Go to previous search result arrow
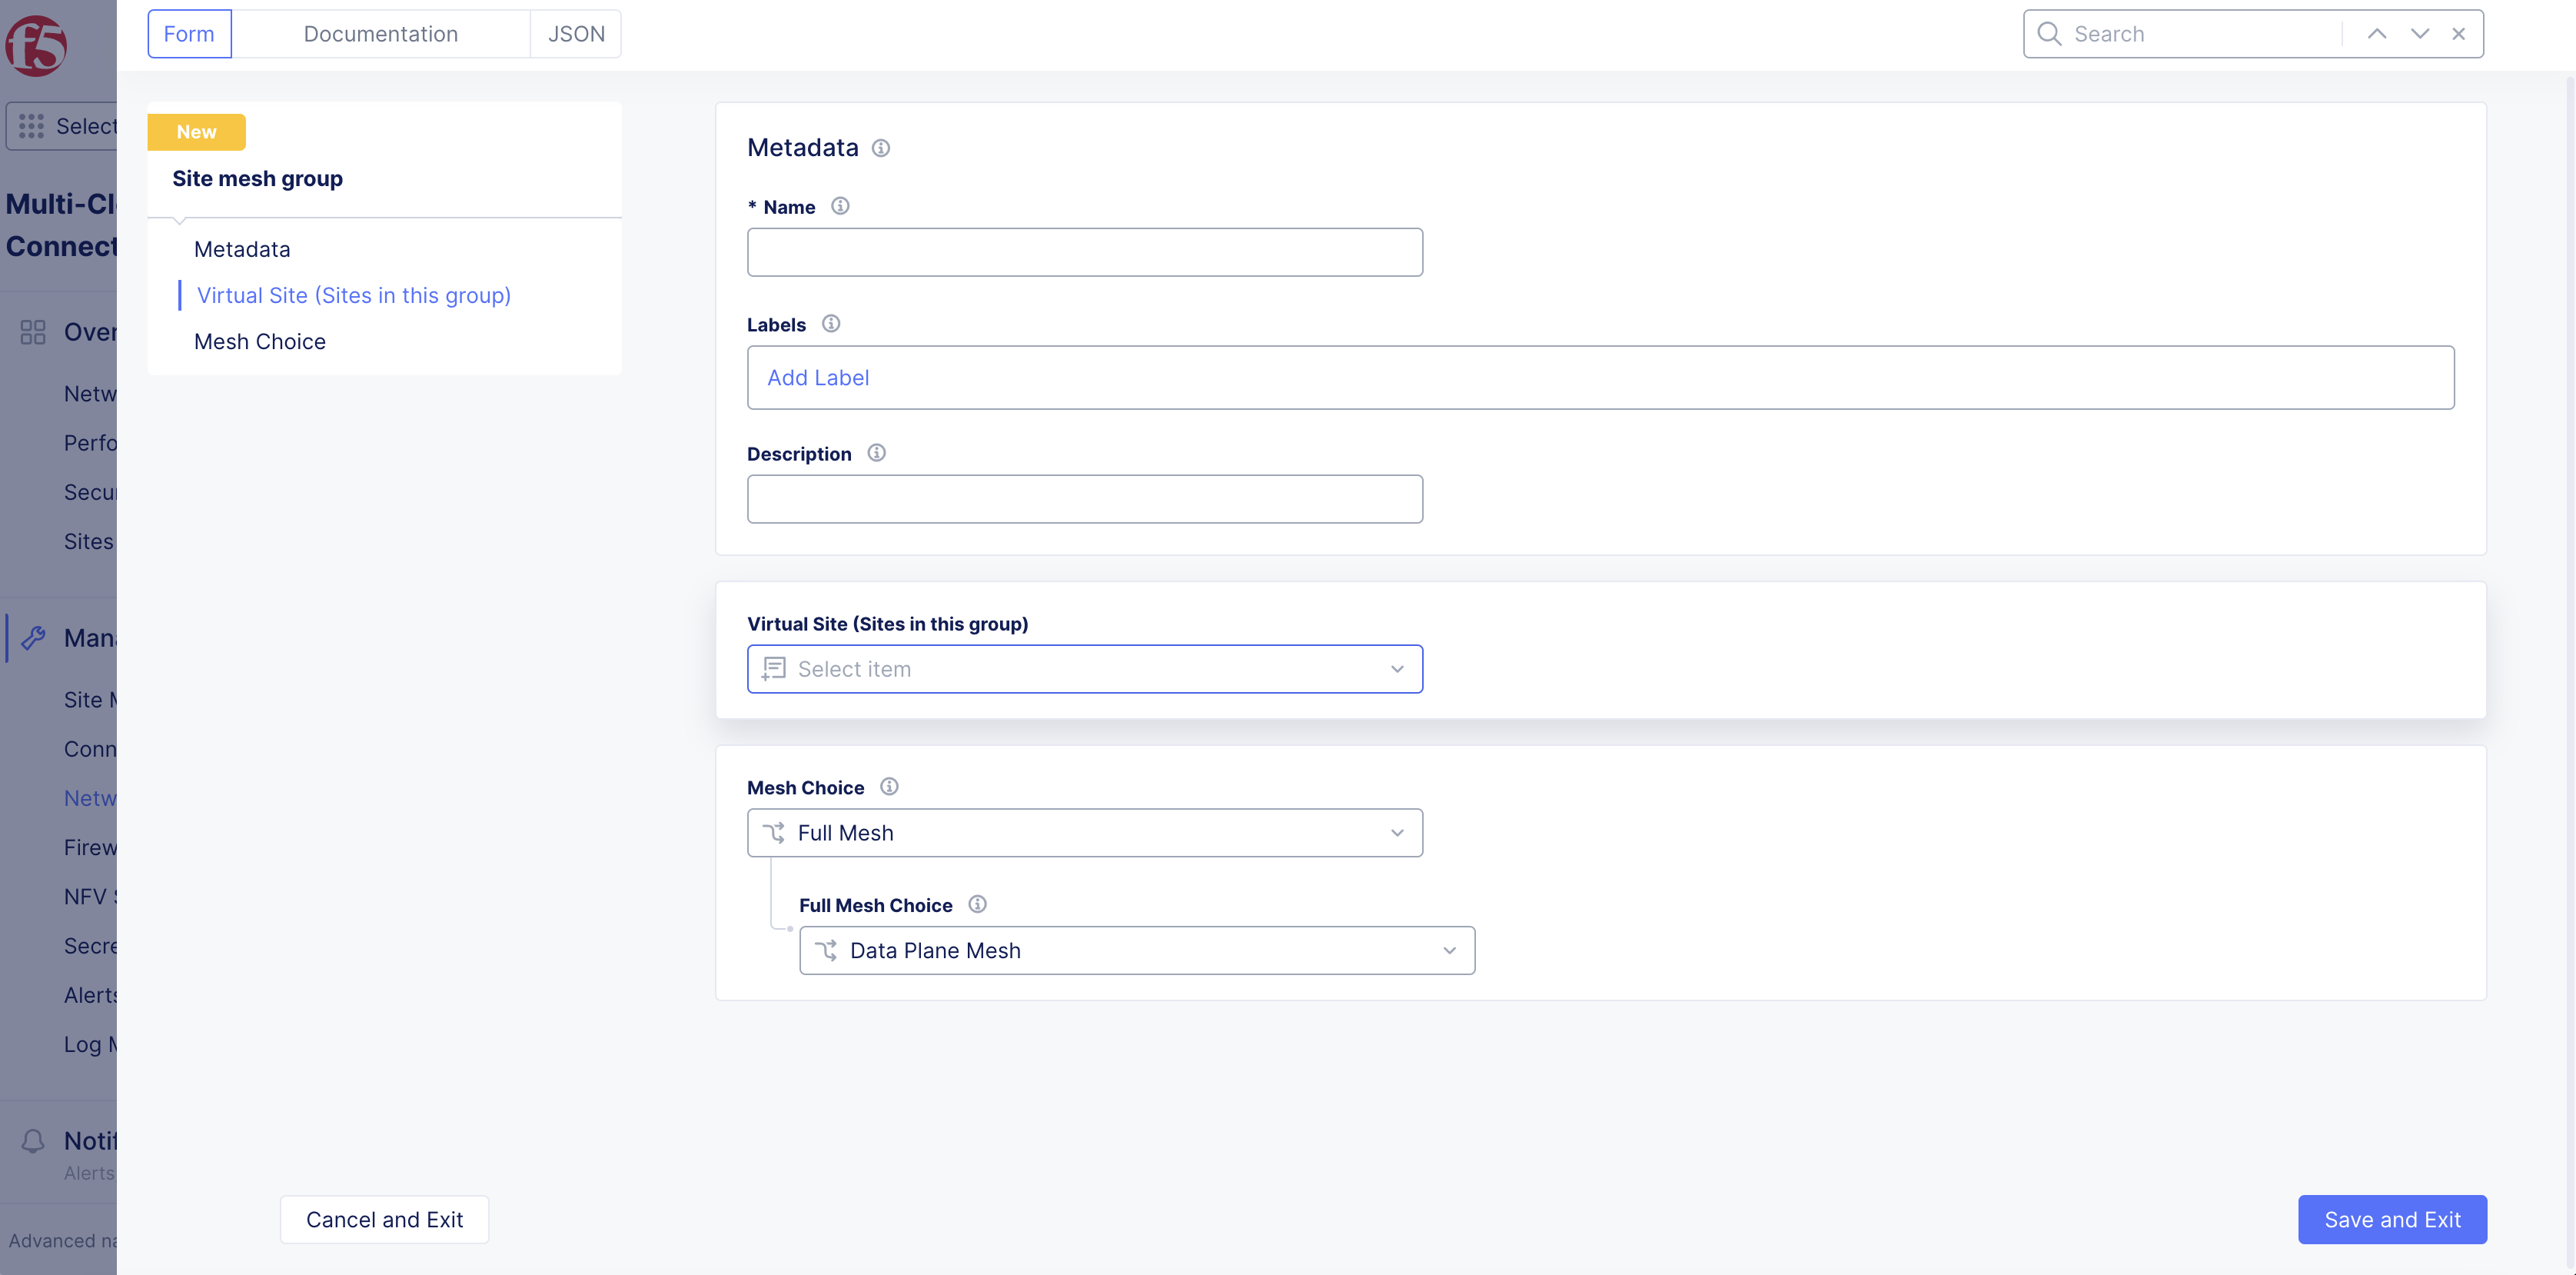This screenshot has width=2576, height=1275. coord(2376,34)
